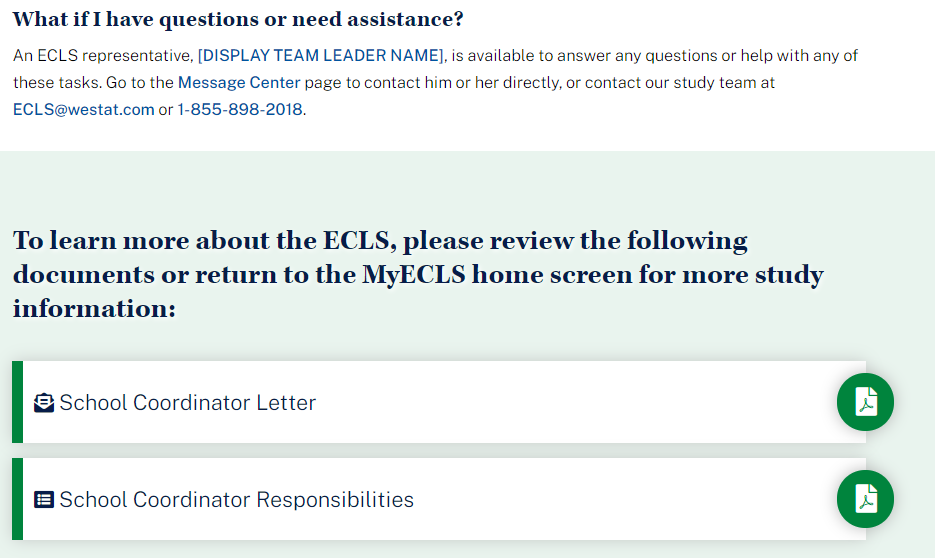
Task: Select the School Coordinator Responsibilities title text
Action: point(236,500)
